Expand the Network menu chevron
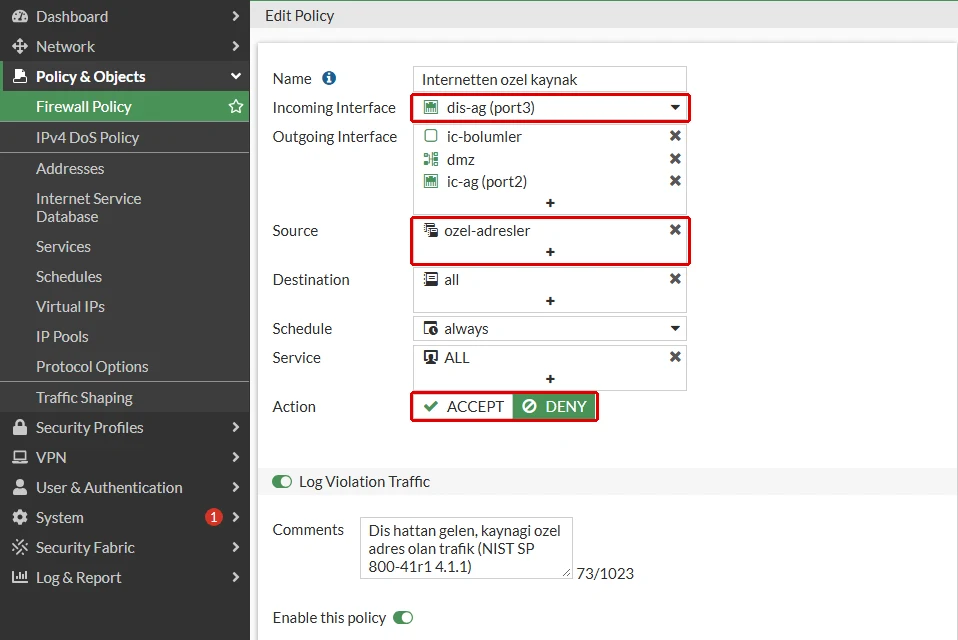The width and height of the screenshot is (958, 640). click(236, 46)
